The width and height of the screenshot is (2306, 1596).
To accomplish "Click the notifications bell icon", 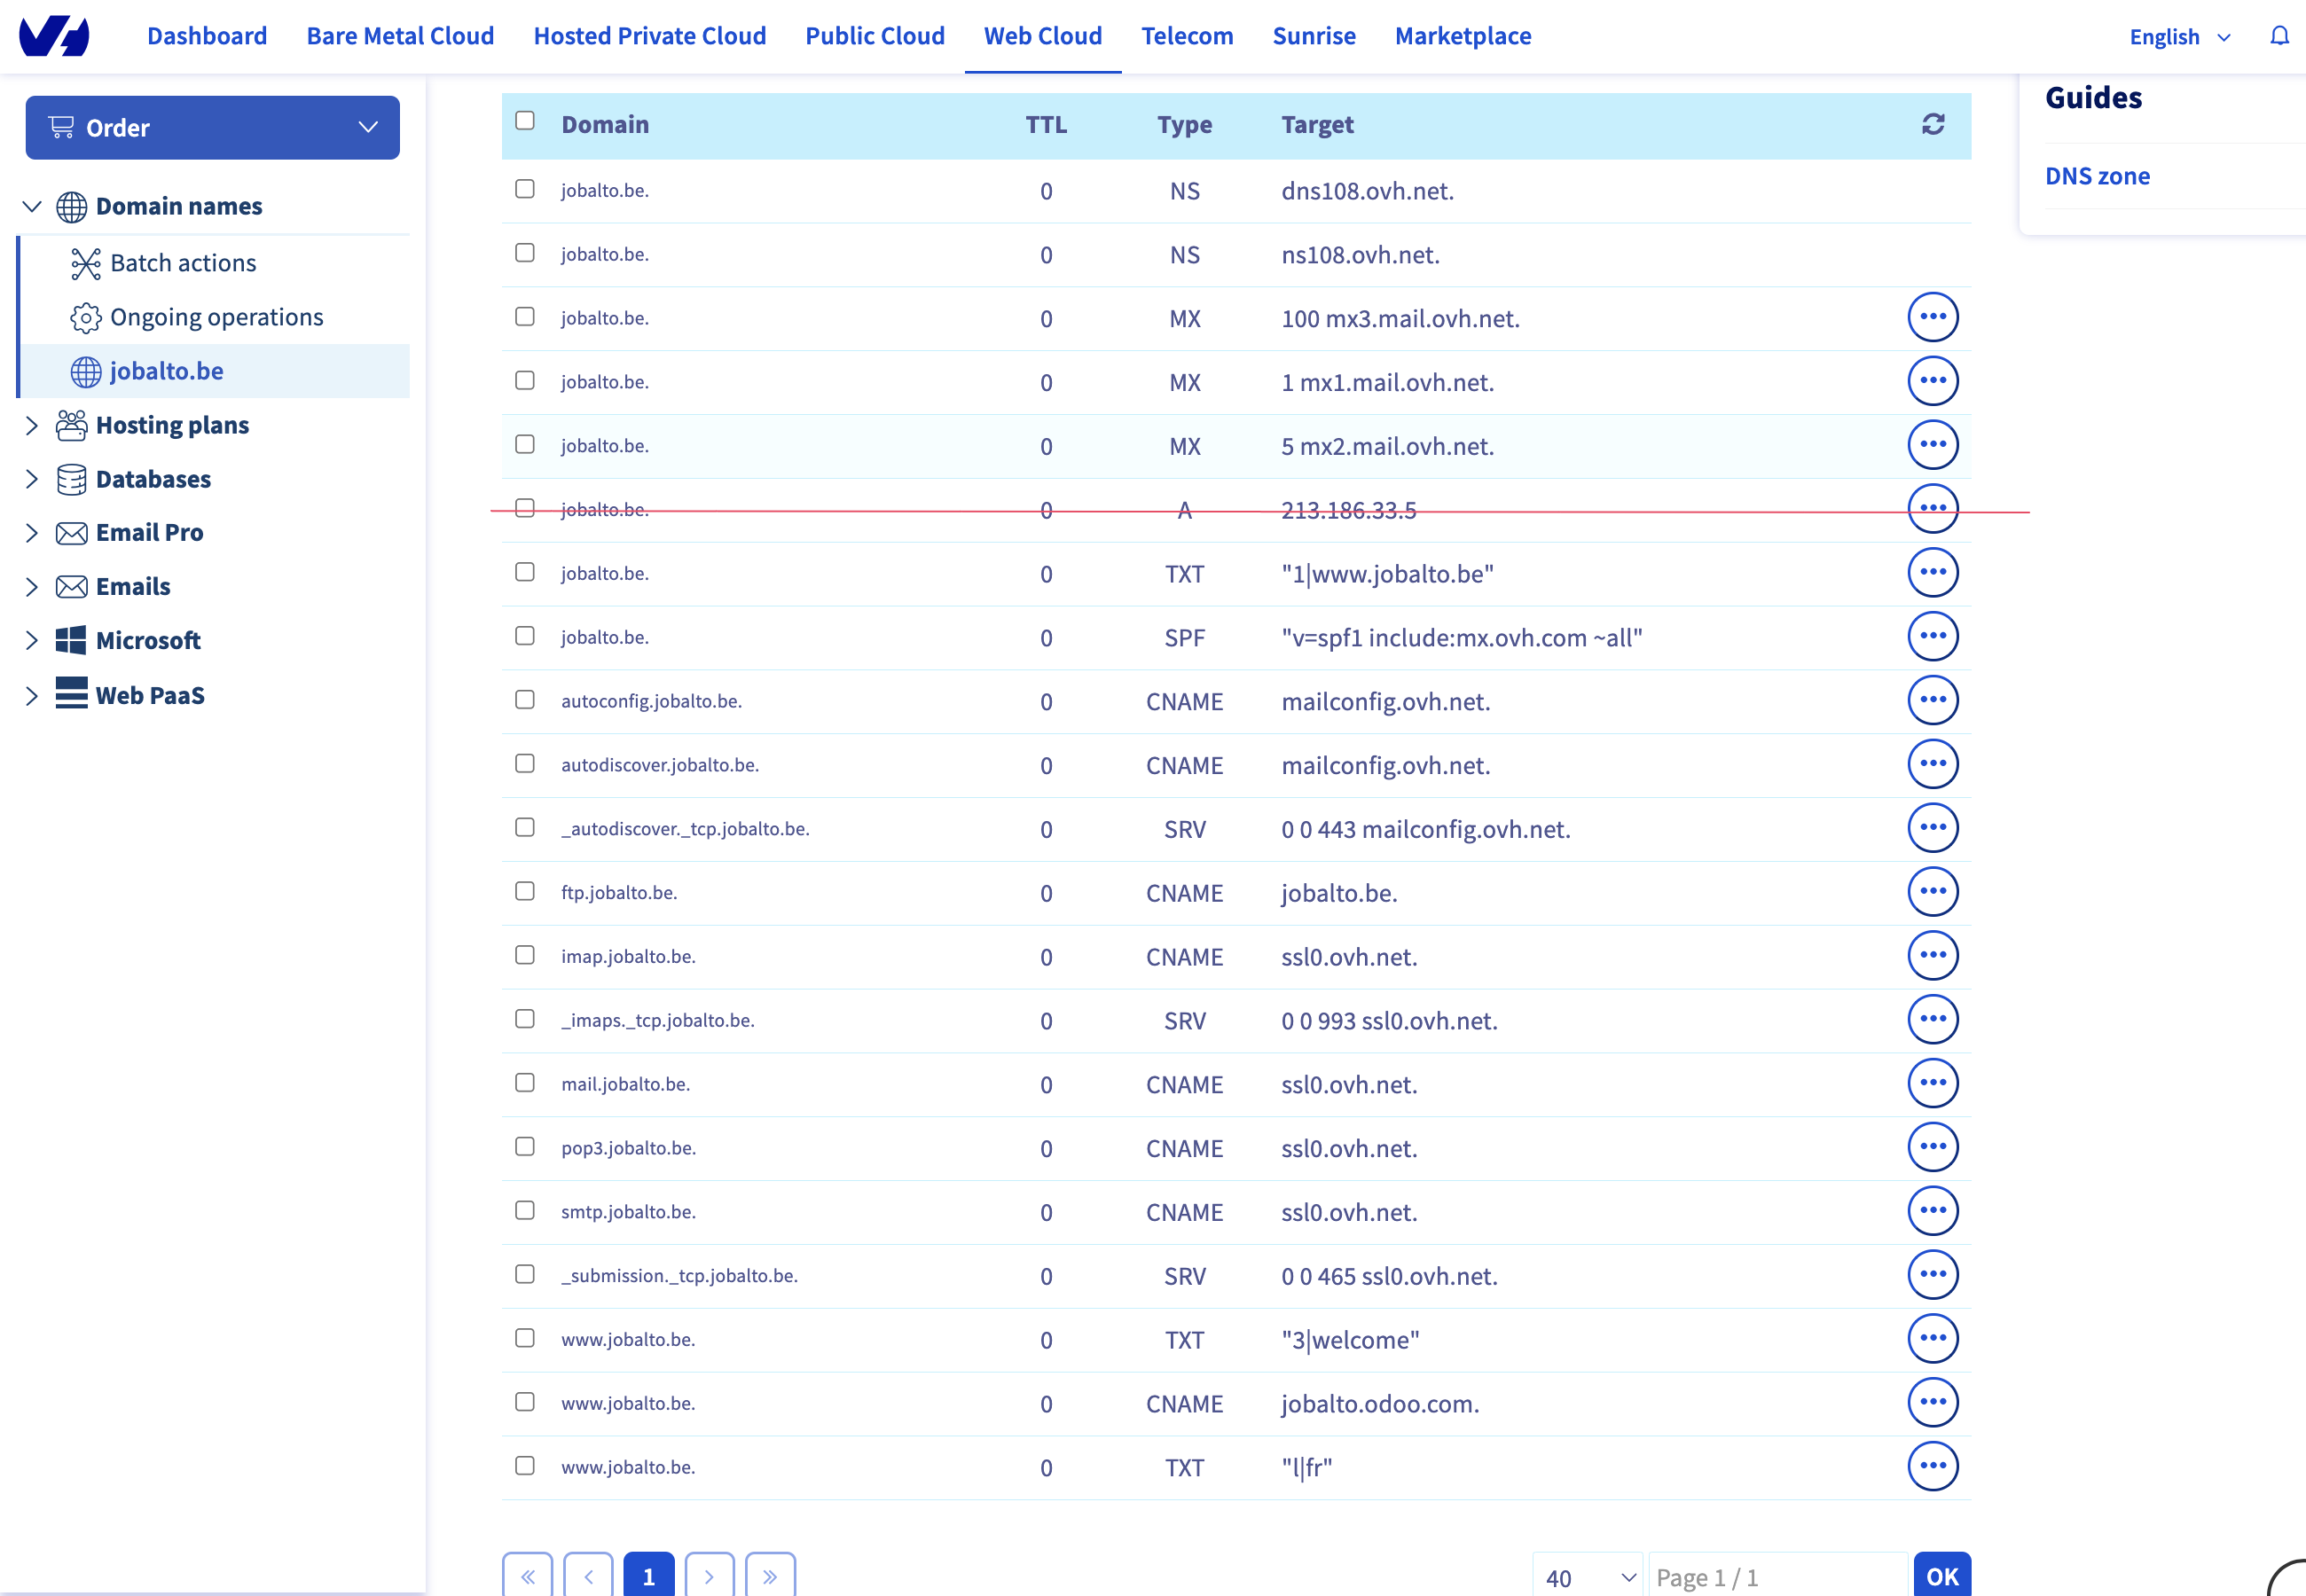I will [2279, 36].
